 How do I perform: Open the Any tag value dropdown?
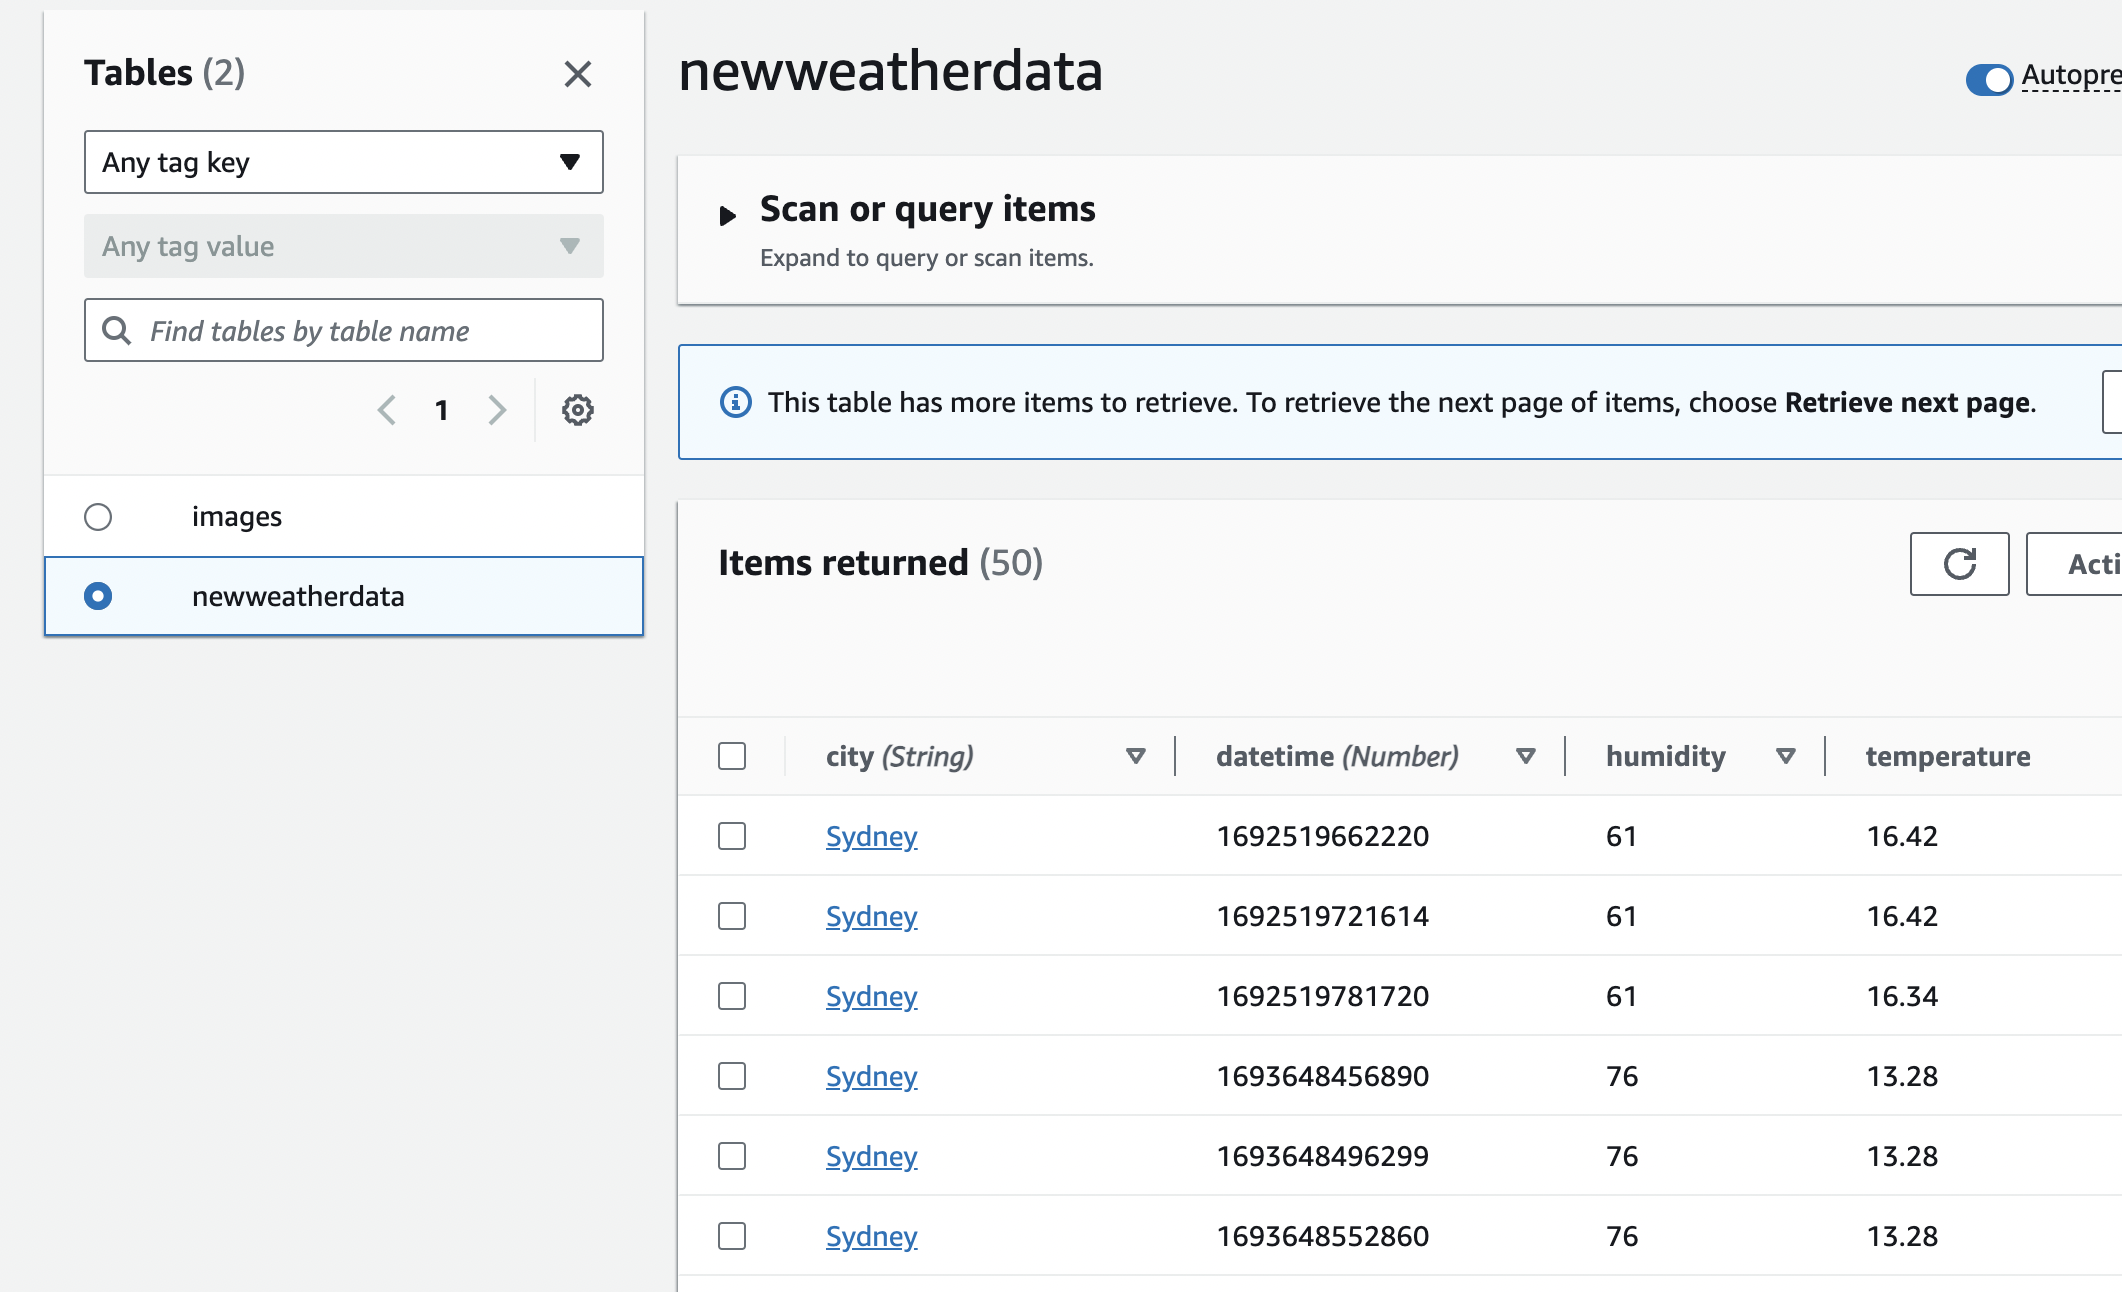click(343, 246)
